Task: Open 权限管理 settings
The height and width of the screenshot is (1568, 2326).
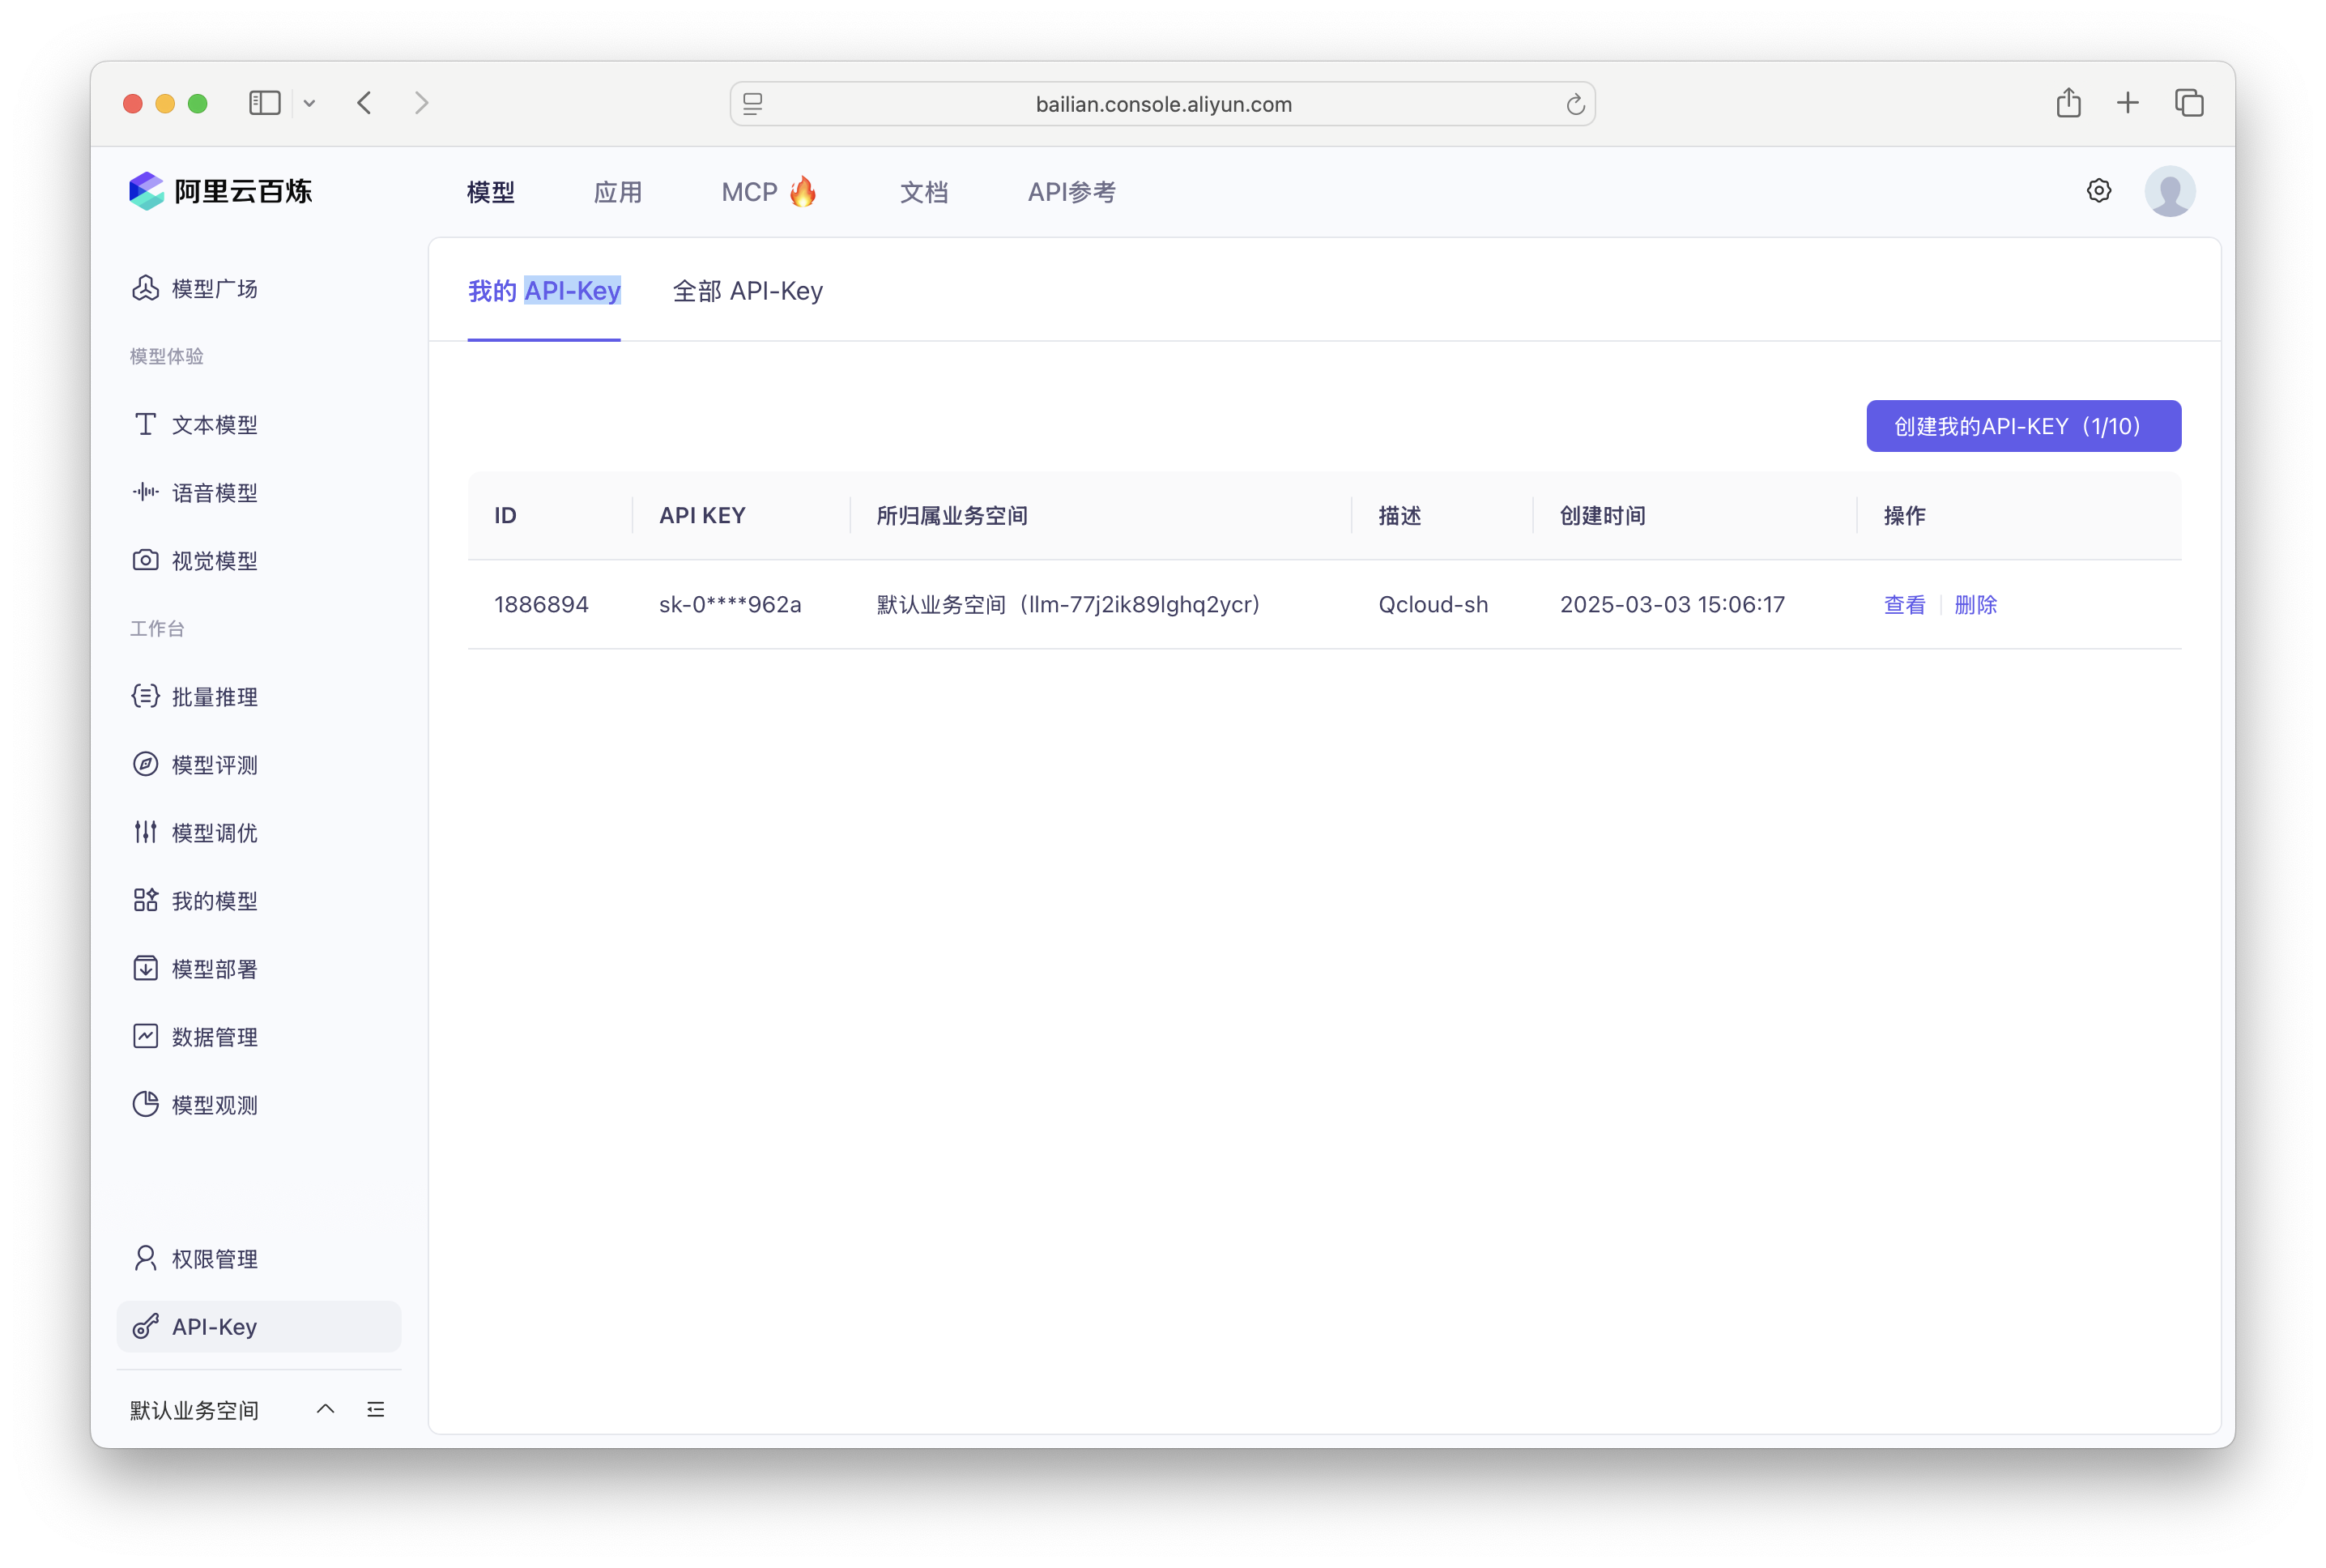Action: coord(215,1258)
